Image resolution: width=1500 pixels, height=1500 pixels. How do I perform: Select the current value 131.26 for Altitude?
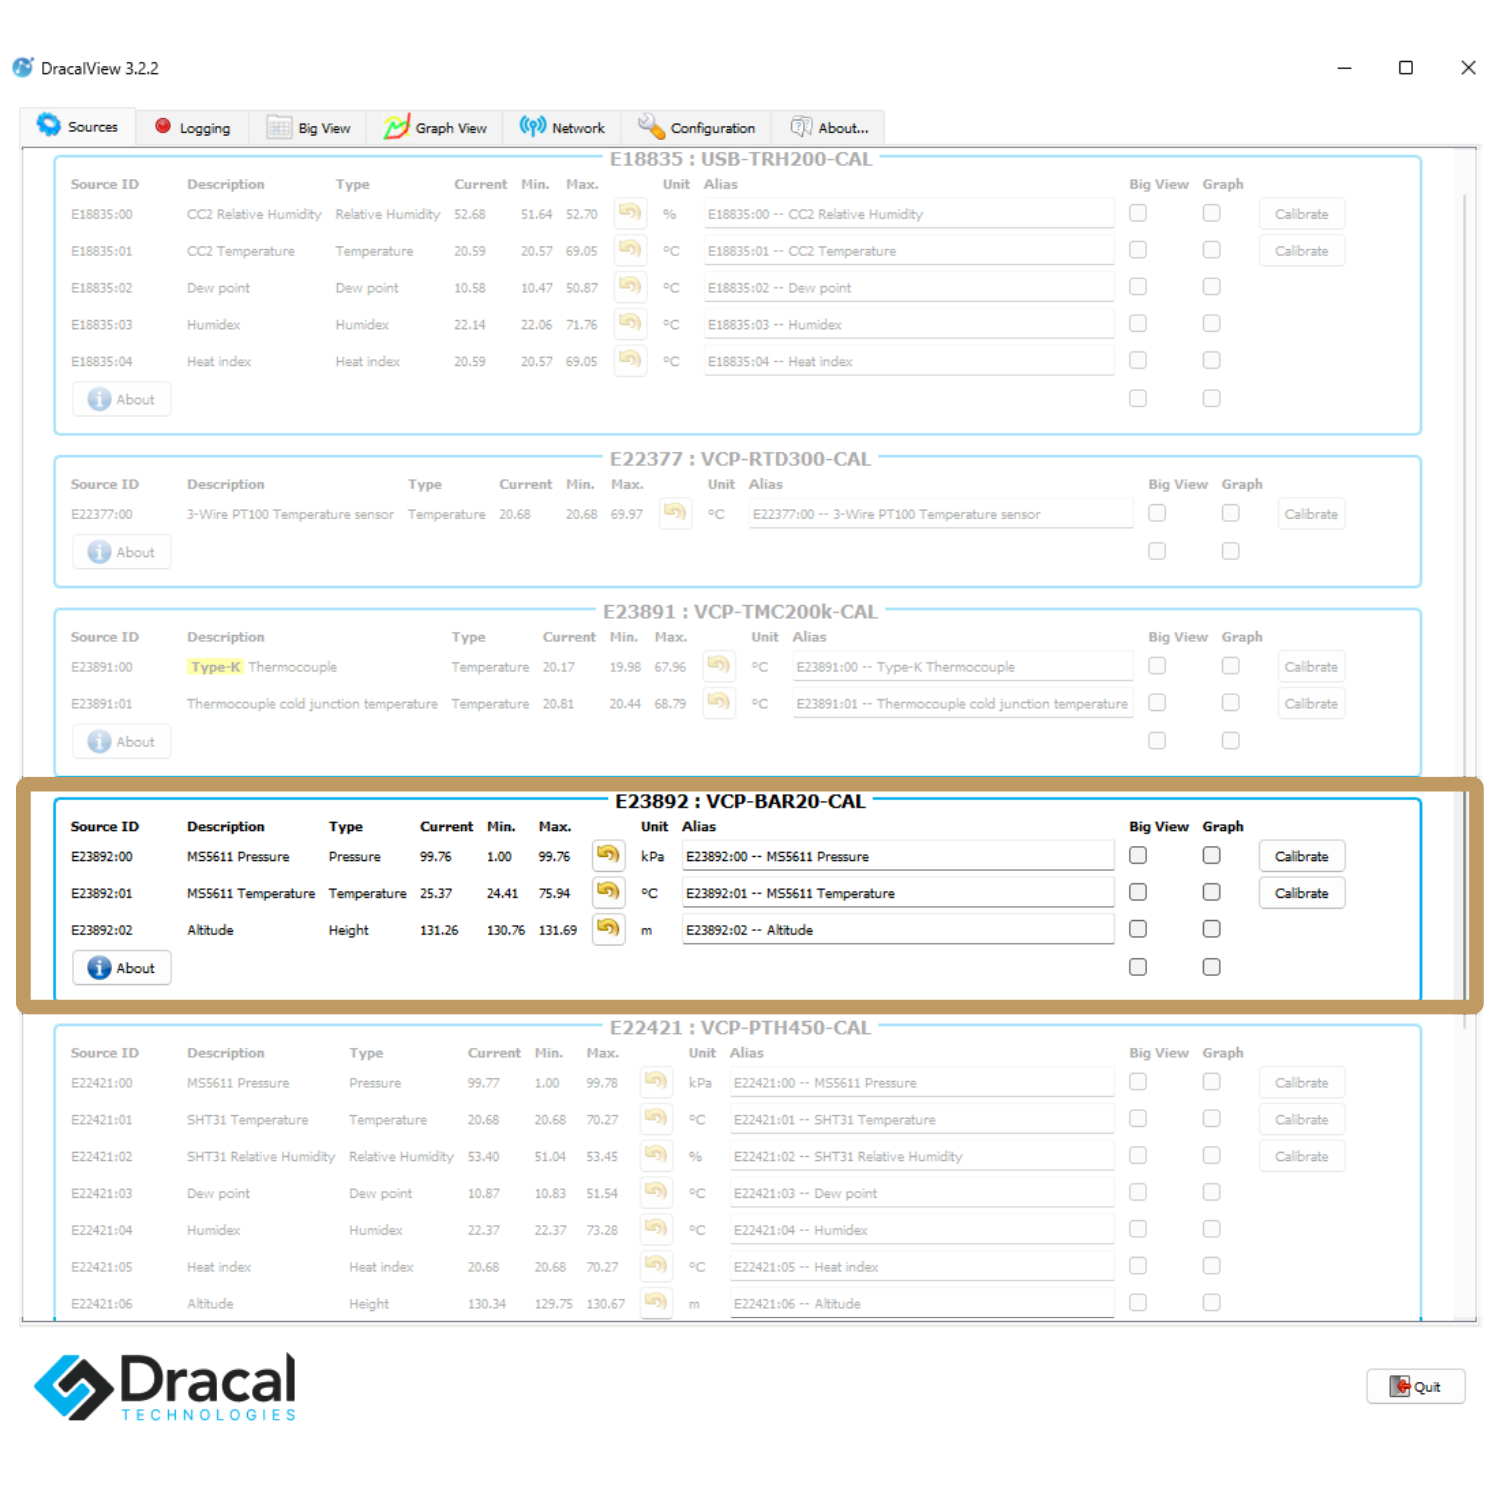439,930
